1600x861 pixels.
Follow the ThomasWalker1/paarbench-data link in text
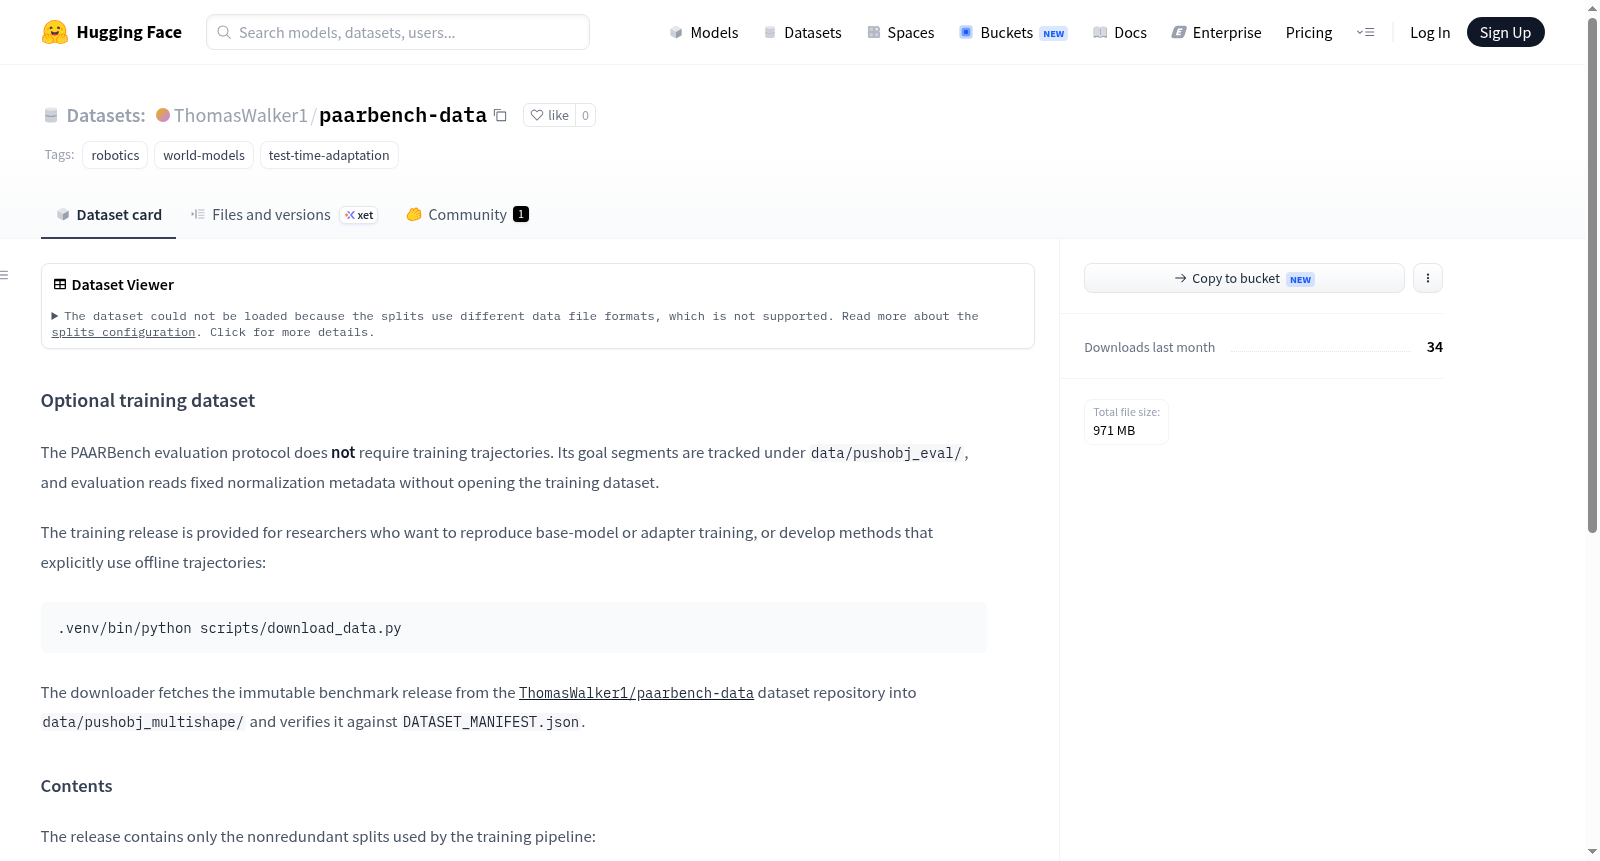pos(636,693)
